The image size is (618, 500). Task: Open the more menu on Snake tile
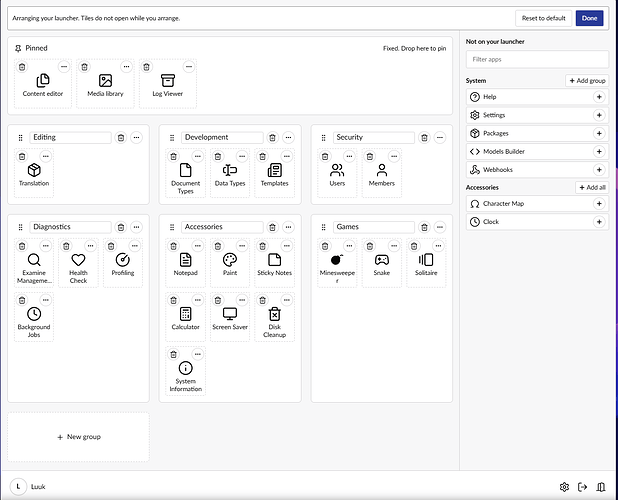tap(394, 246)
